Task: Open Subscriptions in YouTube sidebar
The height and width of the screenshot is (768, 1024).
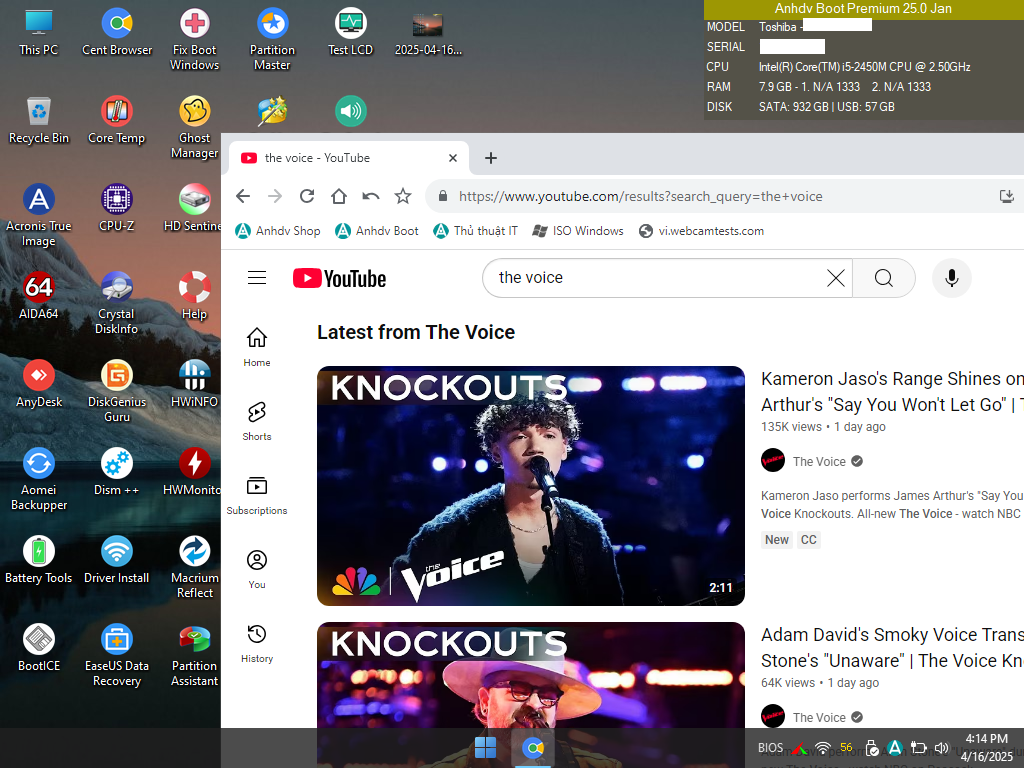Action: tap(257, 495)
